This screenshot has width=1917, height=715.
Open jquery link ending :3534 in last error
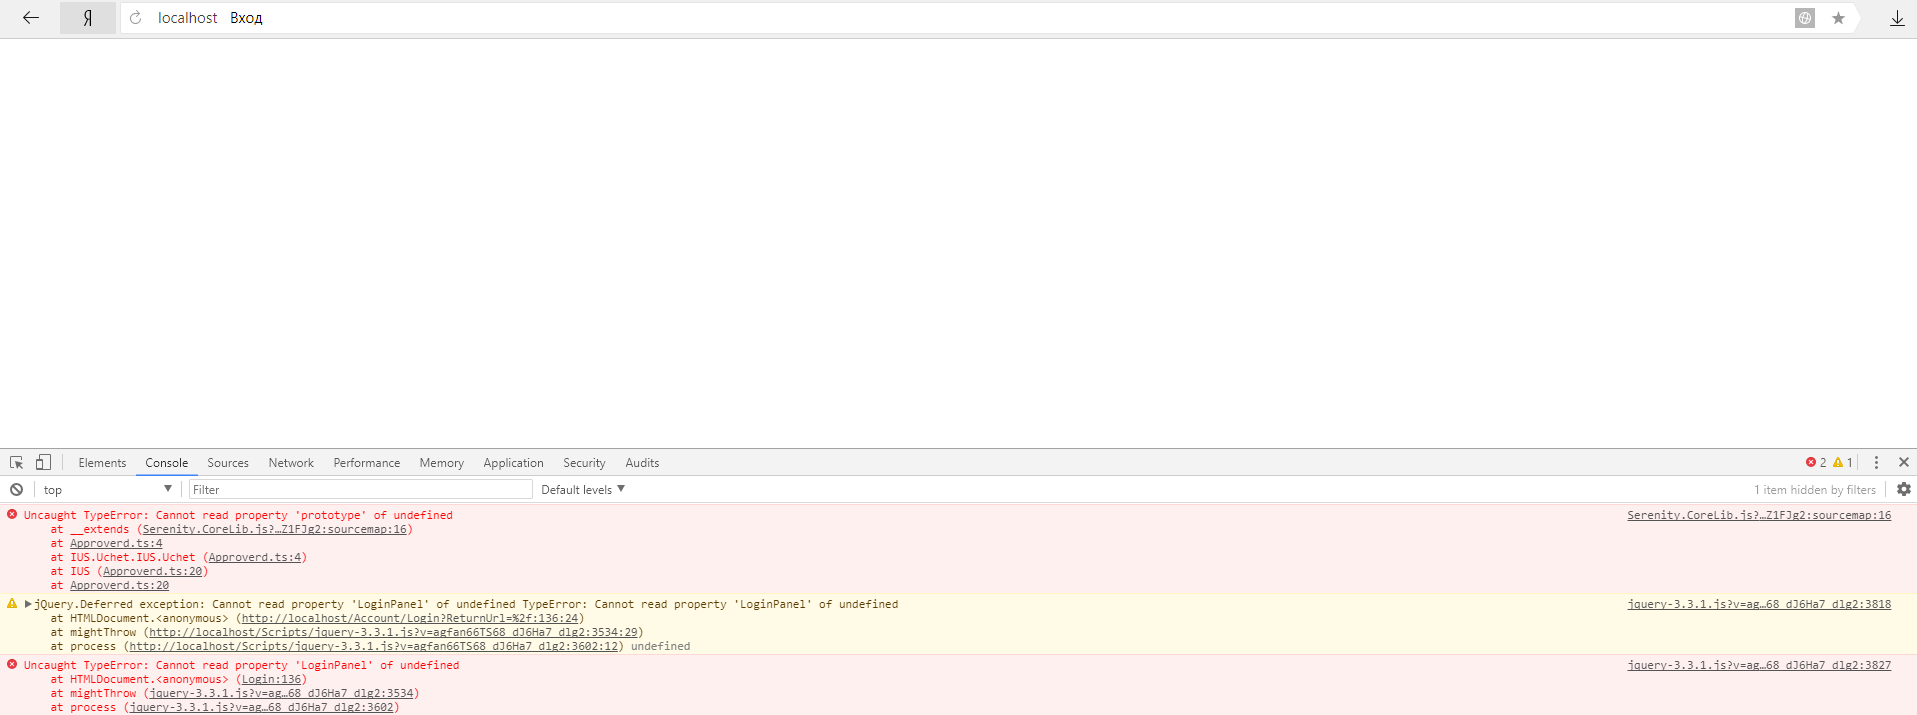click(x=281, y=694)
